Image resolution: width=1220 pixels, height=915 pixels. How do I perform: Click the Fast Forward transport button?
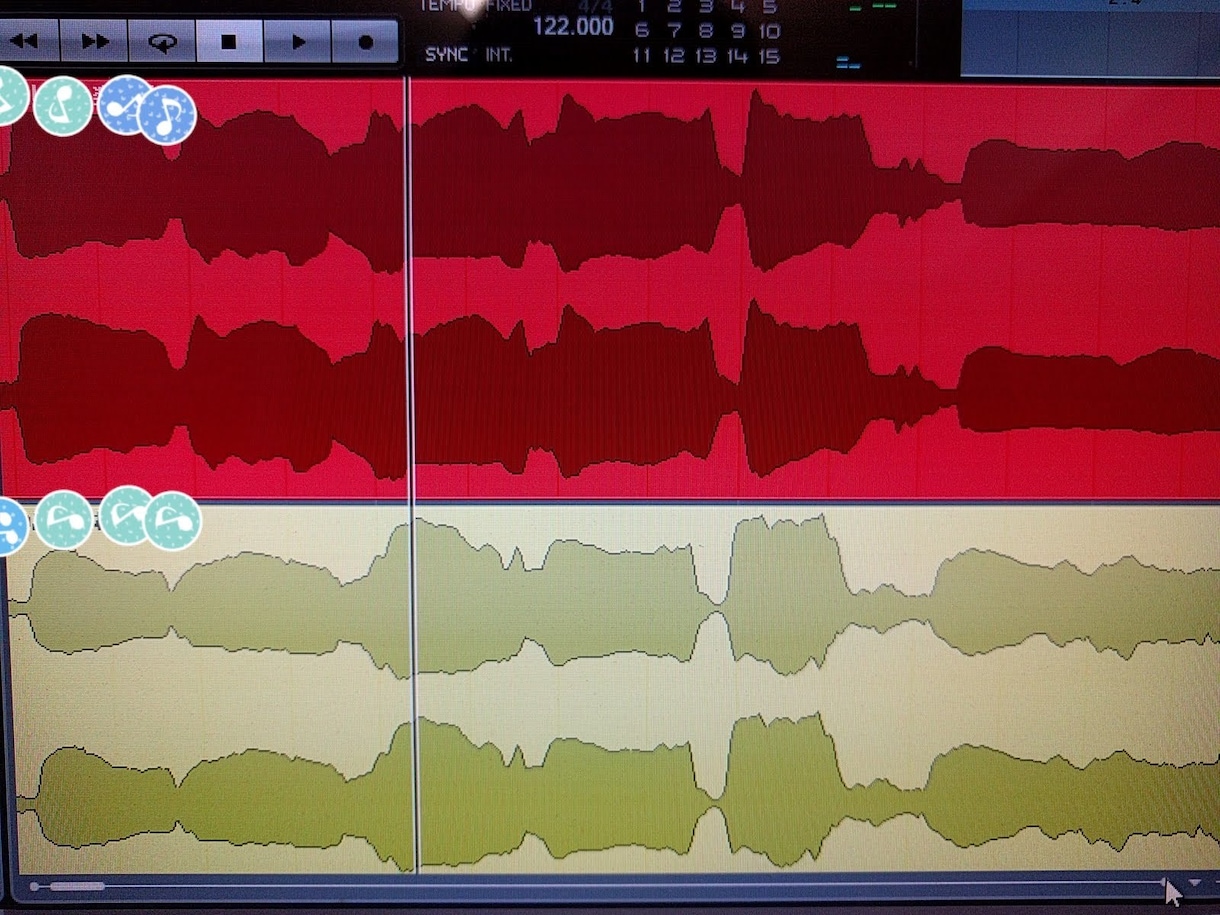coord(94,42)
